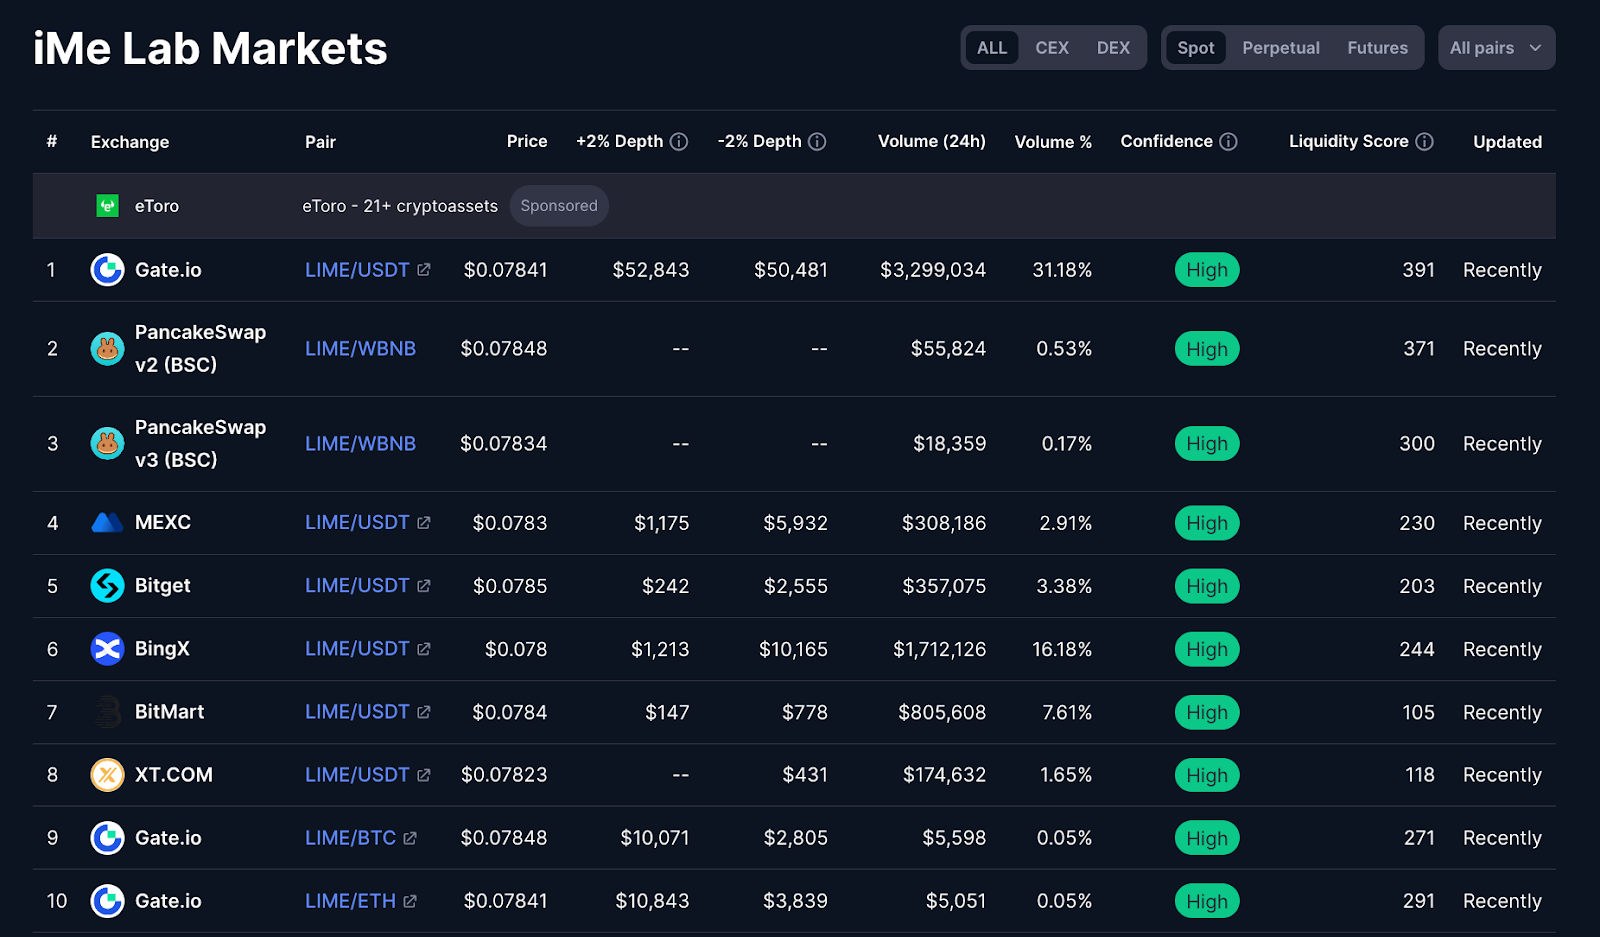1600x937 pixels.
Task: Click the Sponsored badge
Action: [x=559, y=206]
